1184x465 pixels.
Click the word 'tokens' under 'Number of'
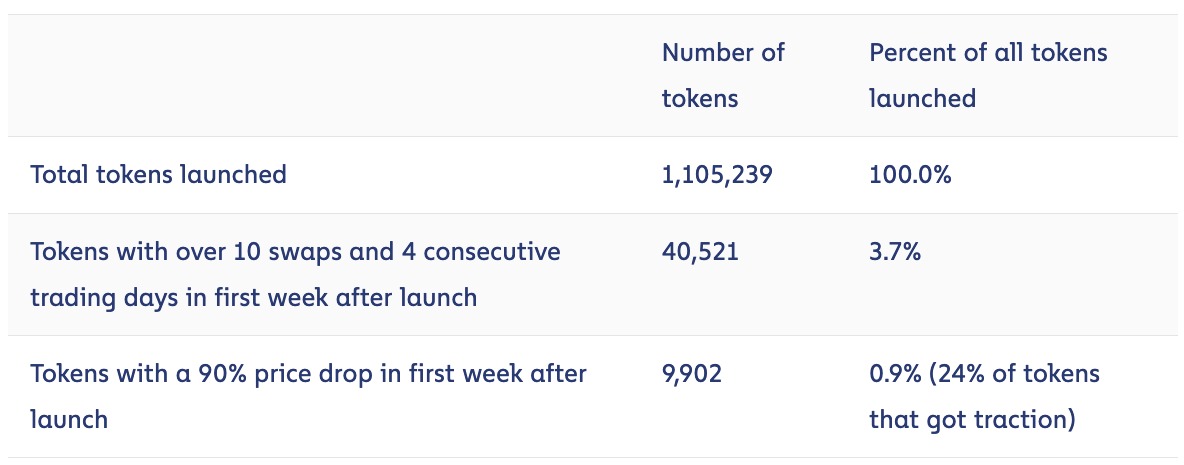(x=700, y=99)
